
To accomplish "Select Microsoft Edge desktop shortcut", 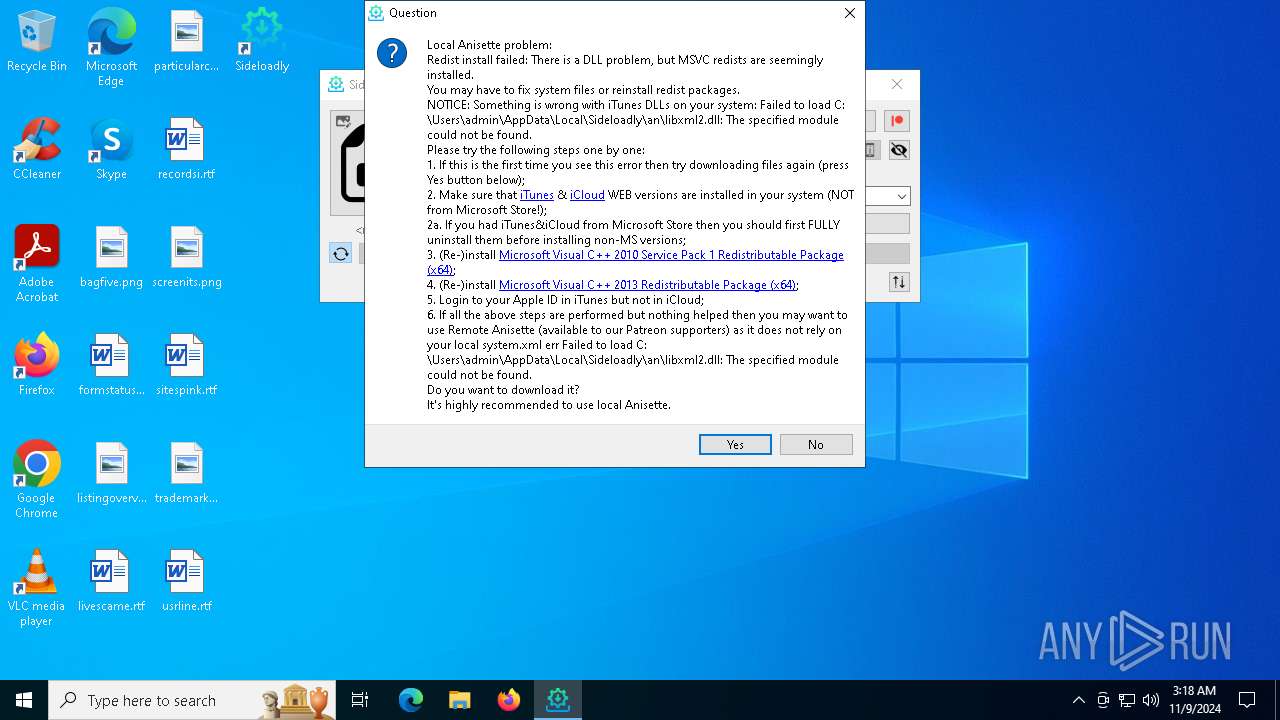I will (111, 48).
